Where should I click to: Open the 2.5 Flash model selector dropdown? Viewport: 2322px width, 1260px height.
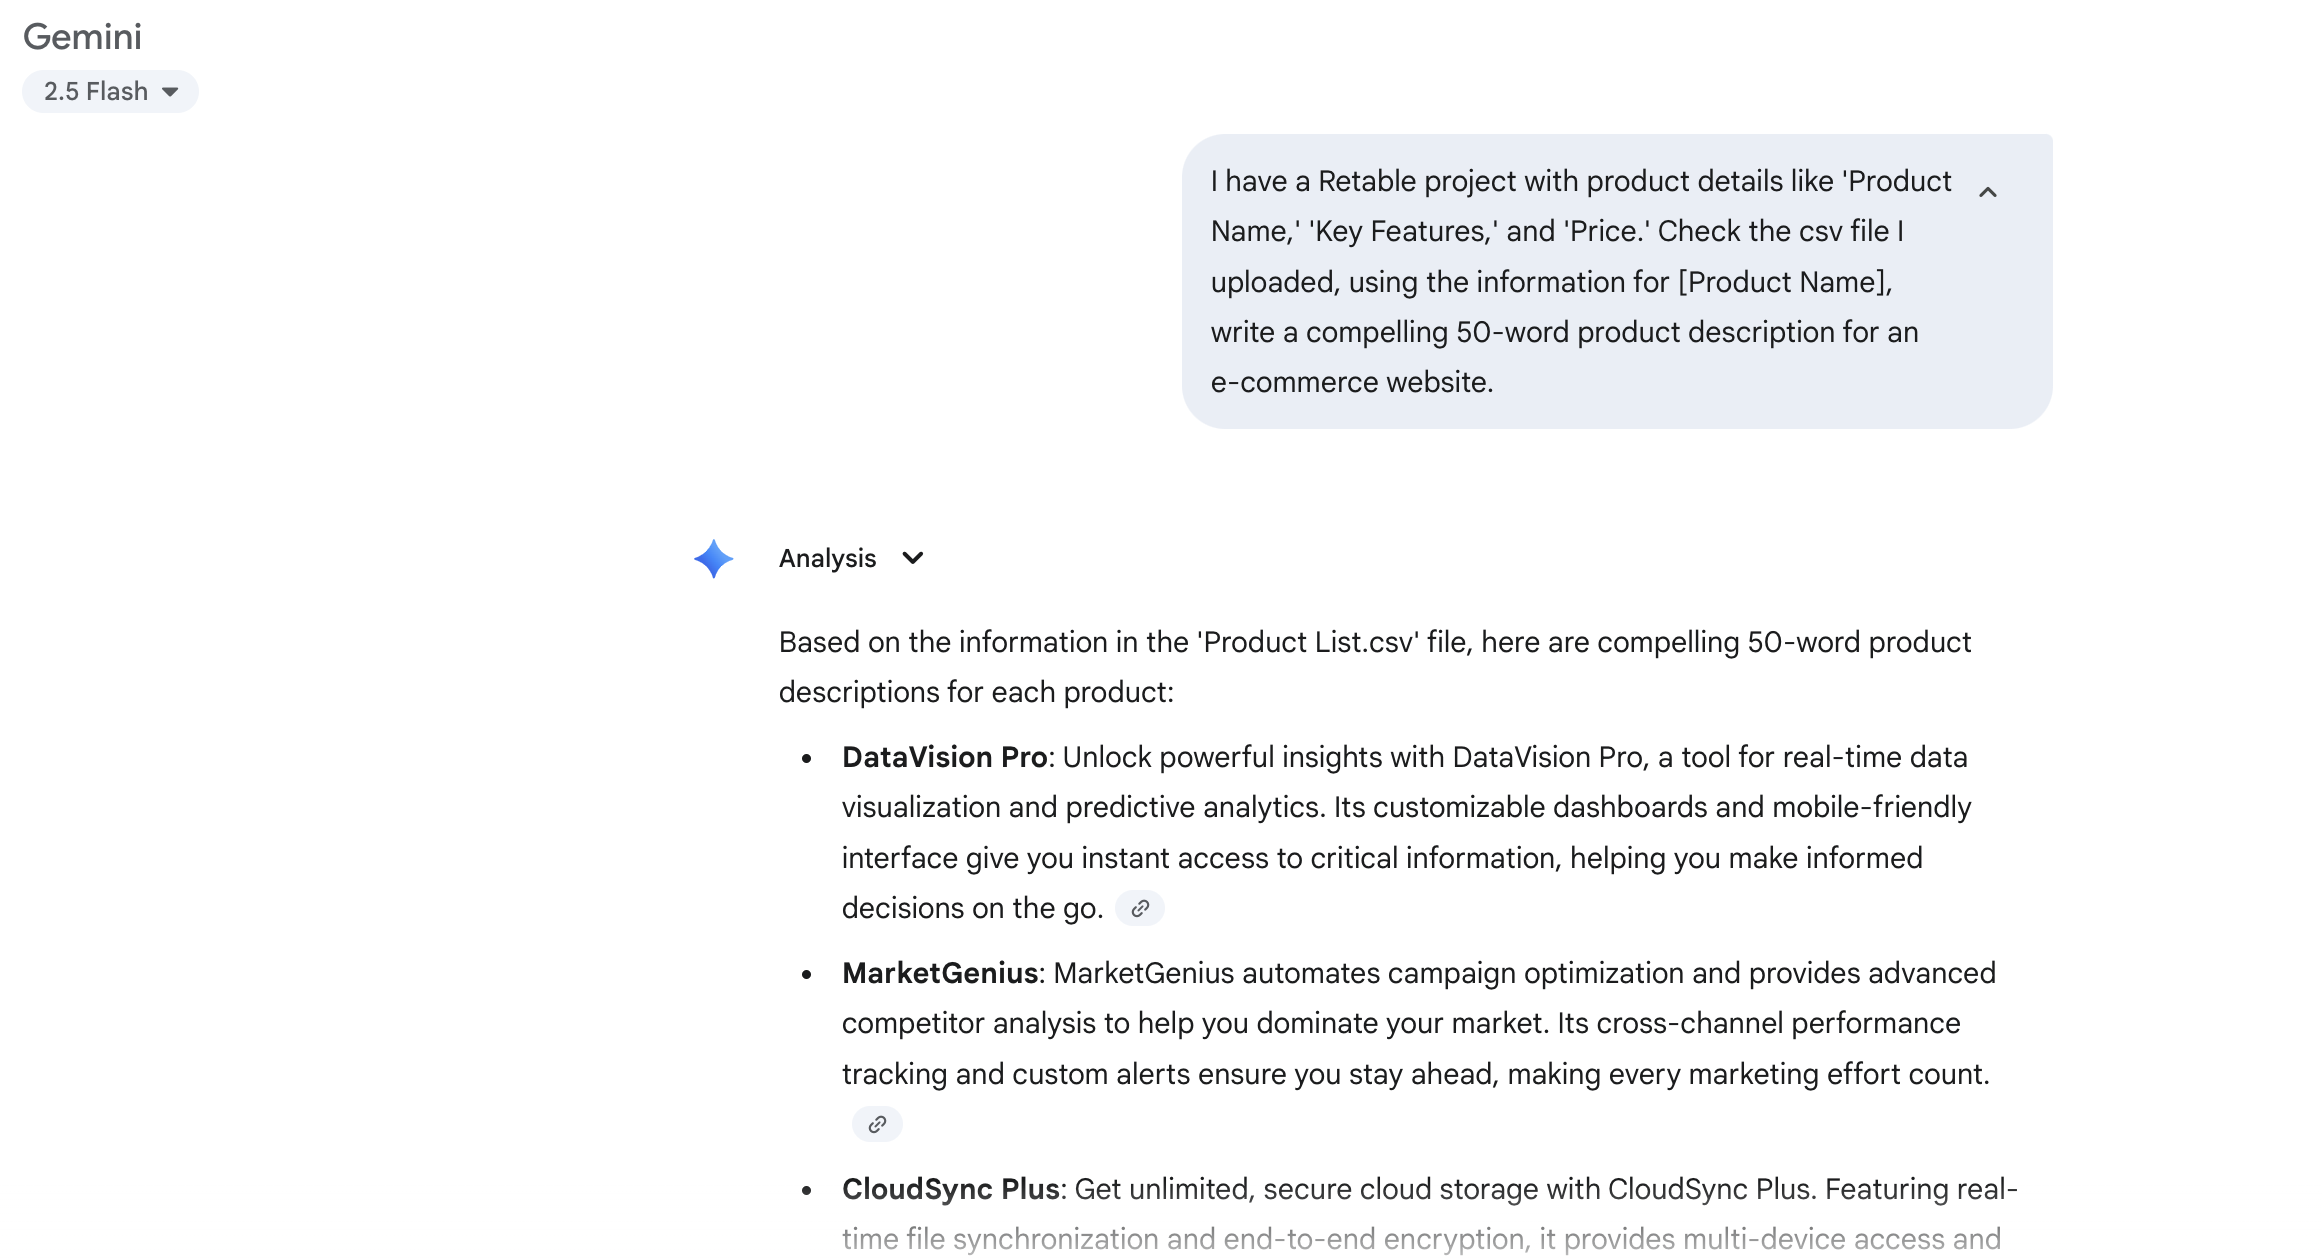pos(110,92)
